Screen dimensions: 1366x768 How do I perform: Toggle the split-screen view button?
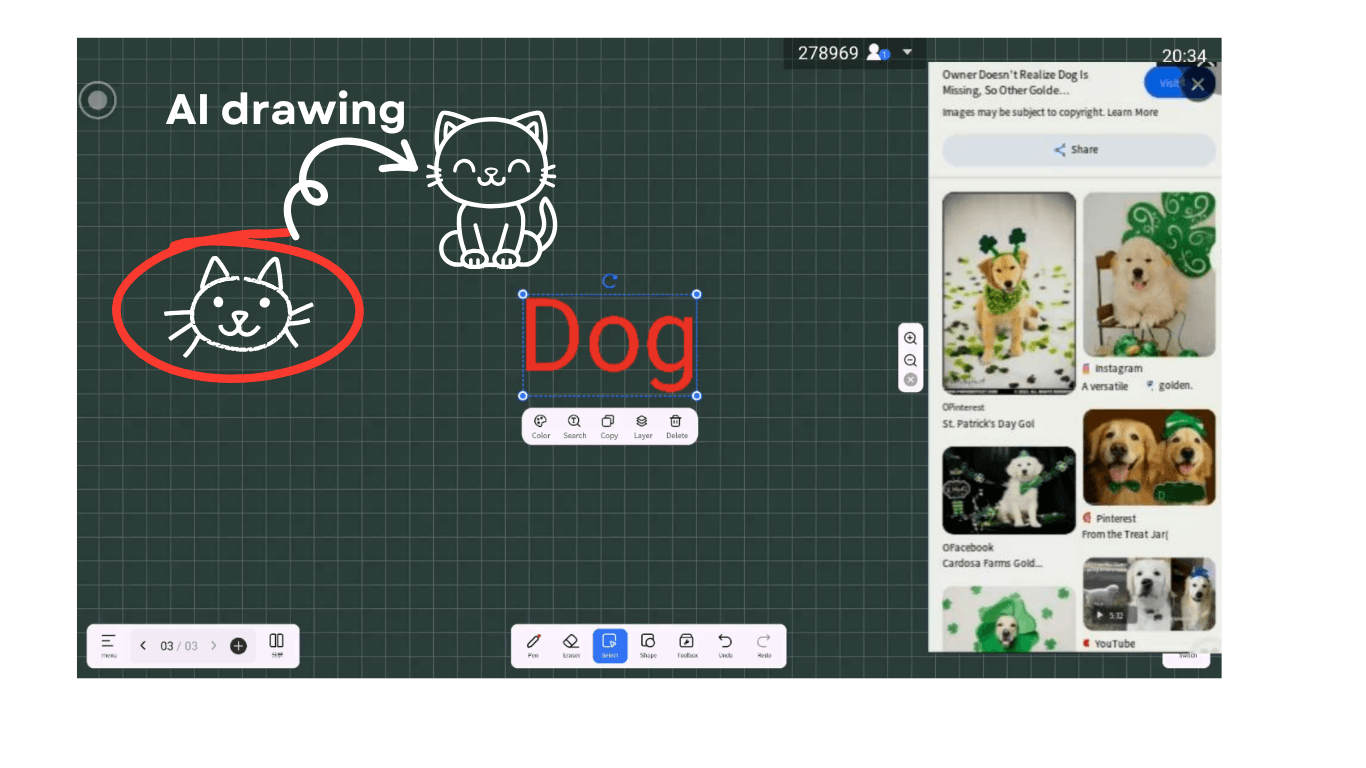[277, 644]
